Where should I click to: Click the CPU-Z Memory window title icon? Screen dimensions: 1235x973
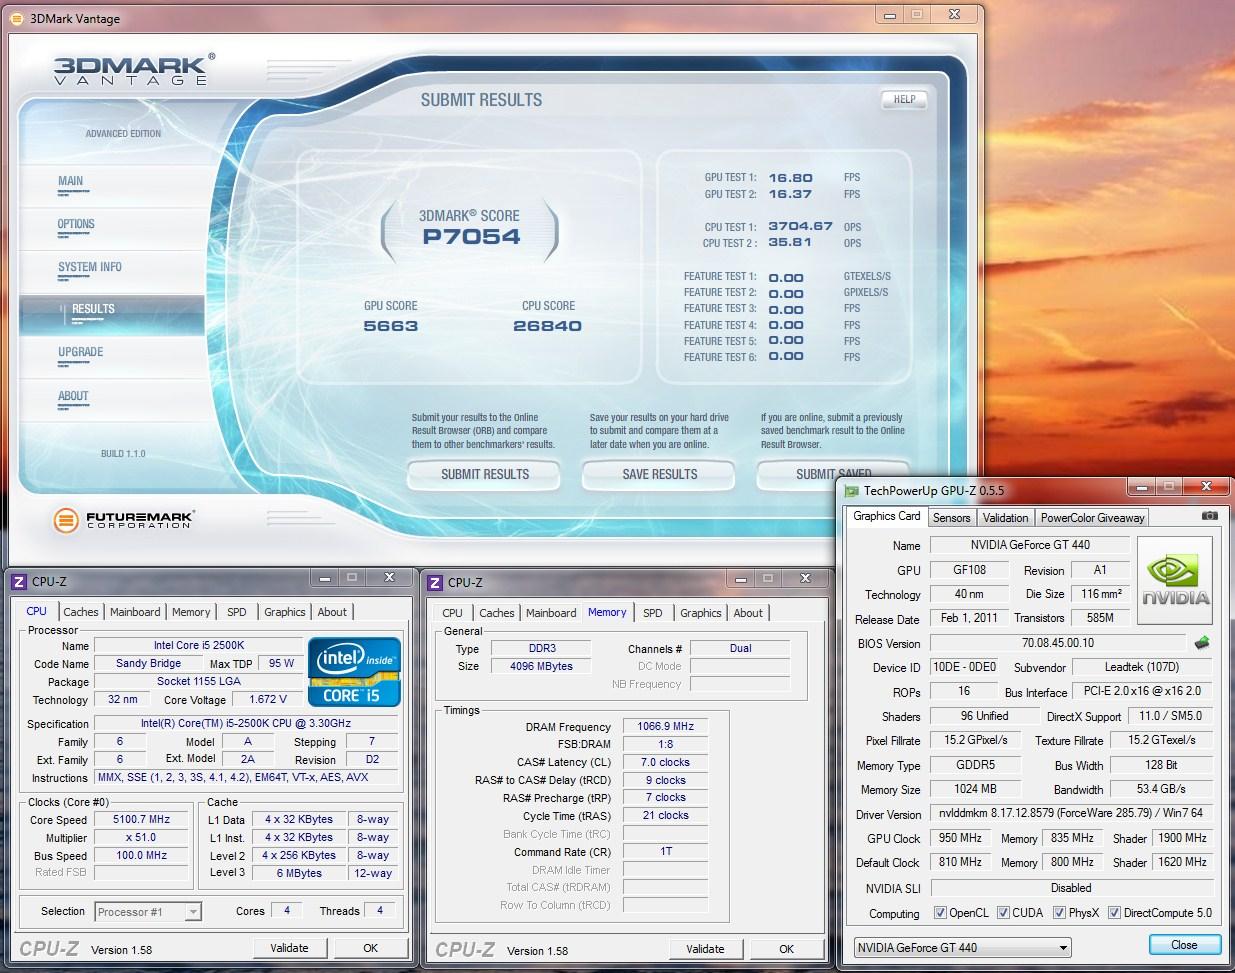(435, 581)
